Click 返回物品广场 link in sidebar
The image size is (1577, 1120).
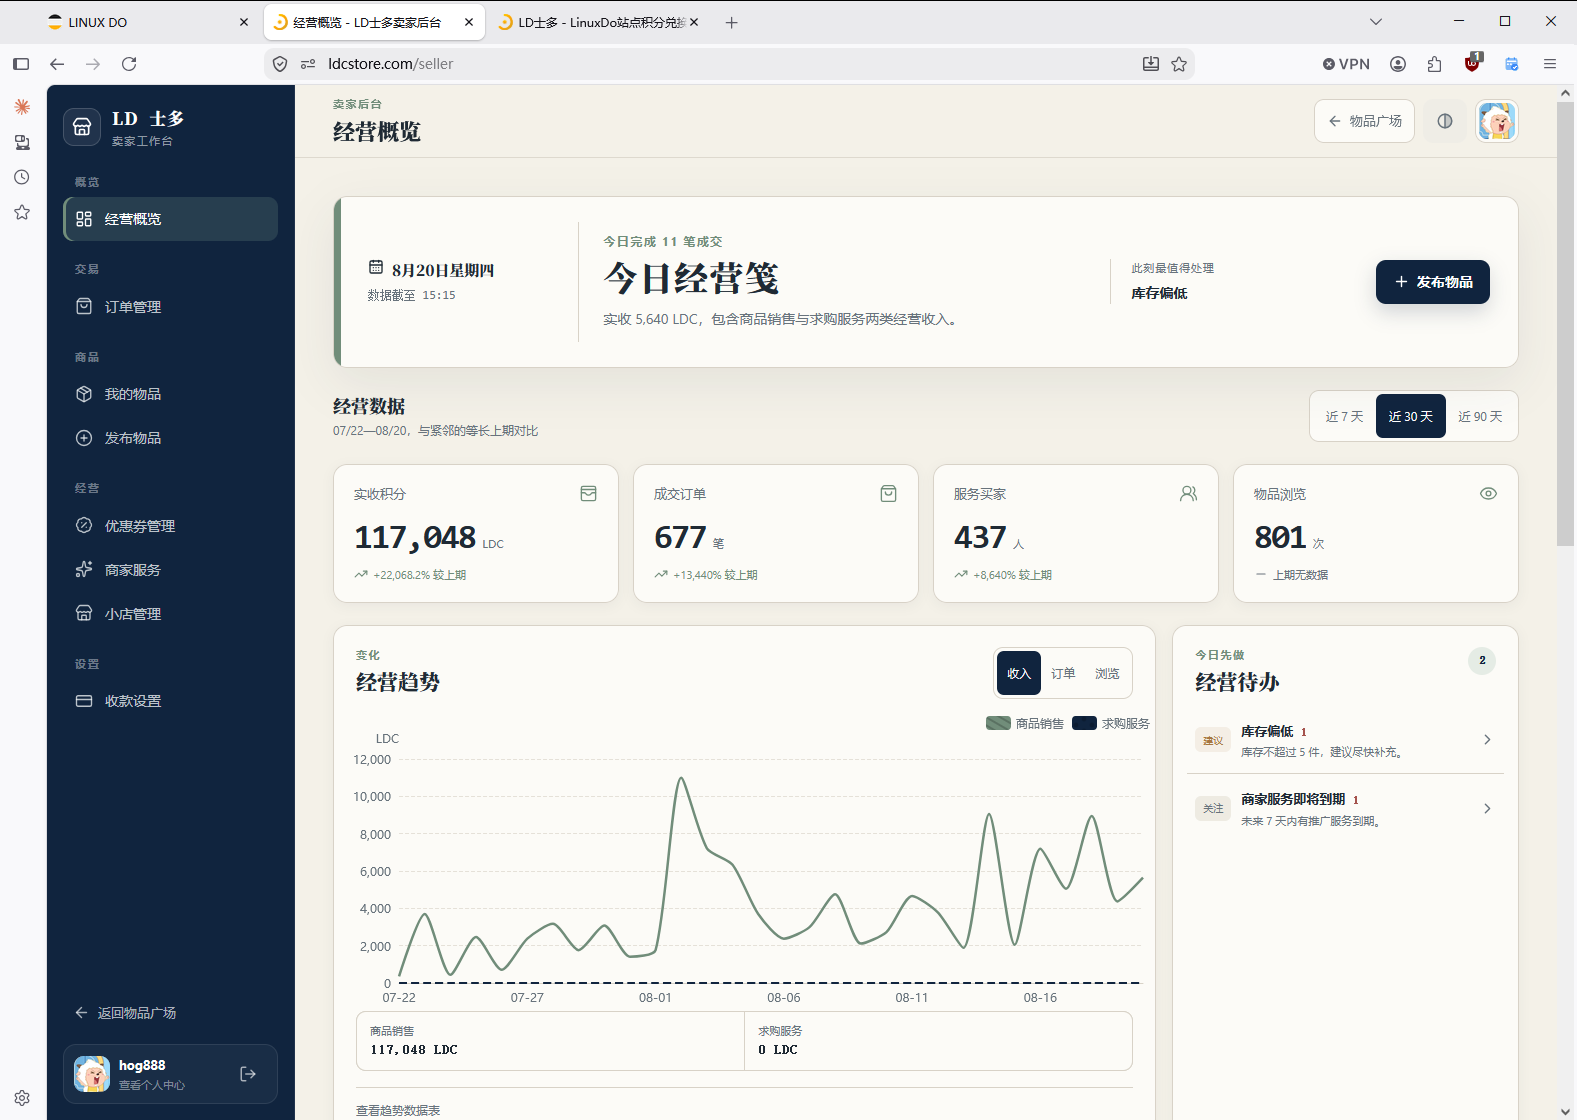(x=126, y=1013)
